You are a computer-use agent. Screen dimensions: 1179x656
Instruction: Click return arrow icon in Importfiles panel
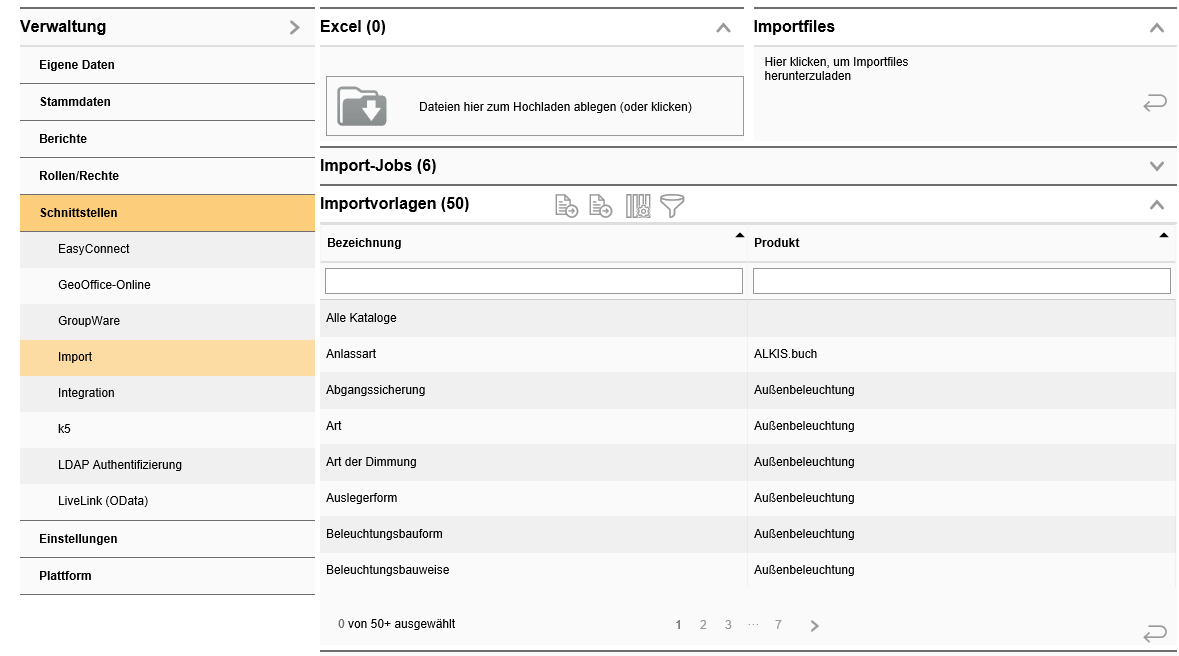pyautogui.click(x=1154, y=102)
